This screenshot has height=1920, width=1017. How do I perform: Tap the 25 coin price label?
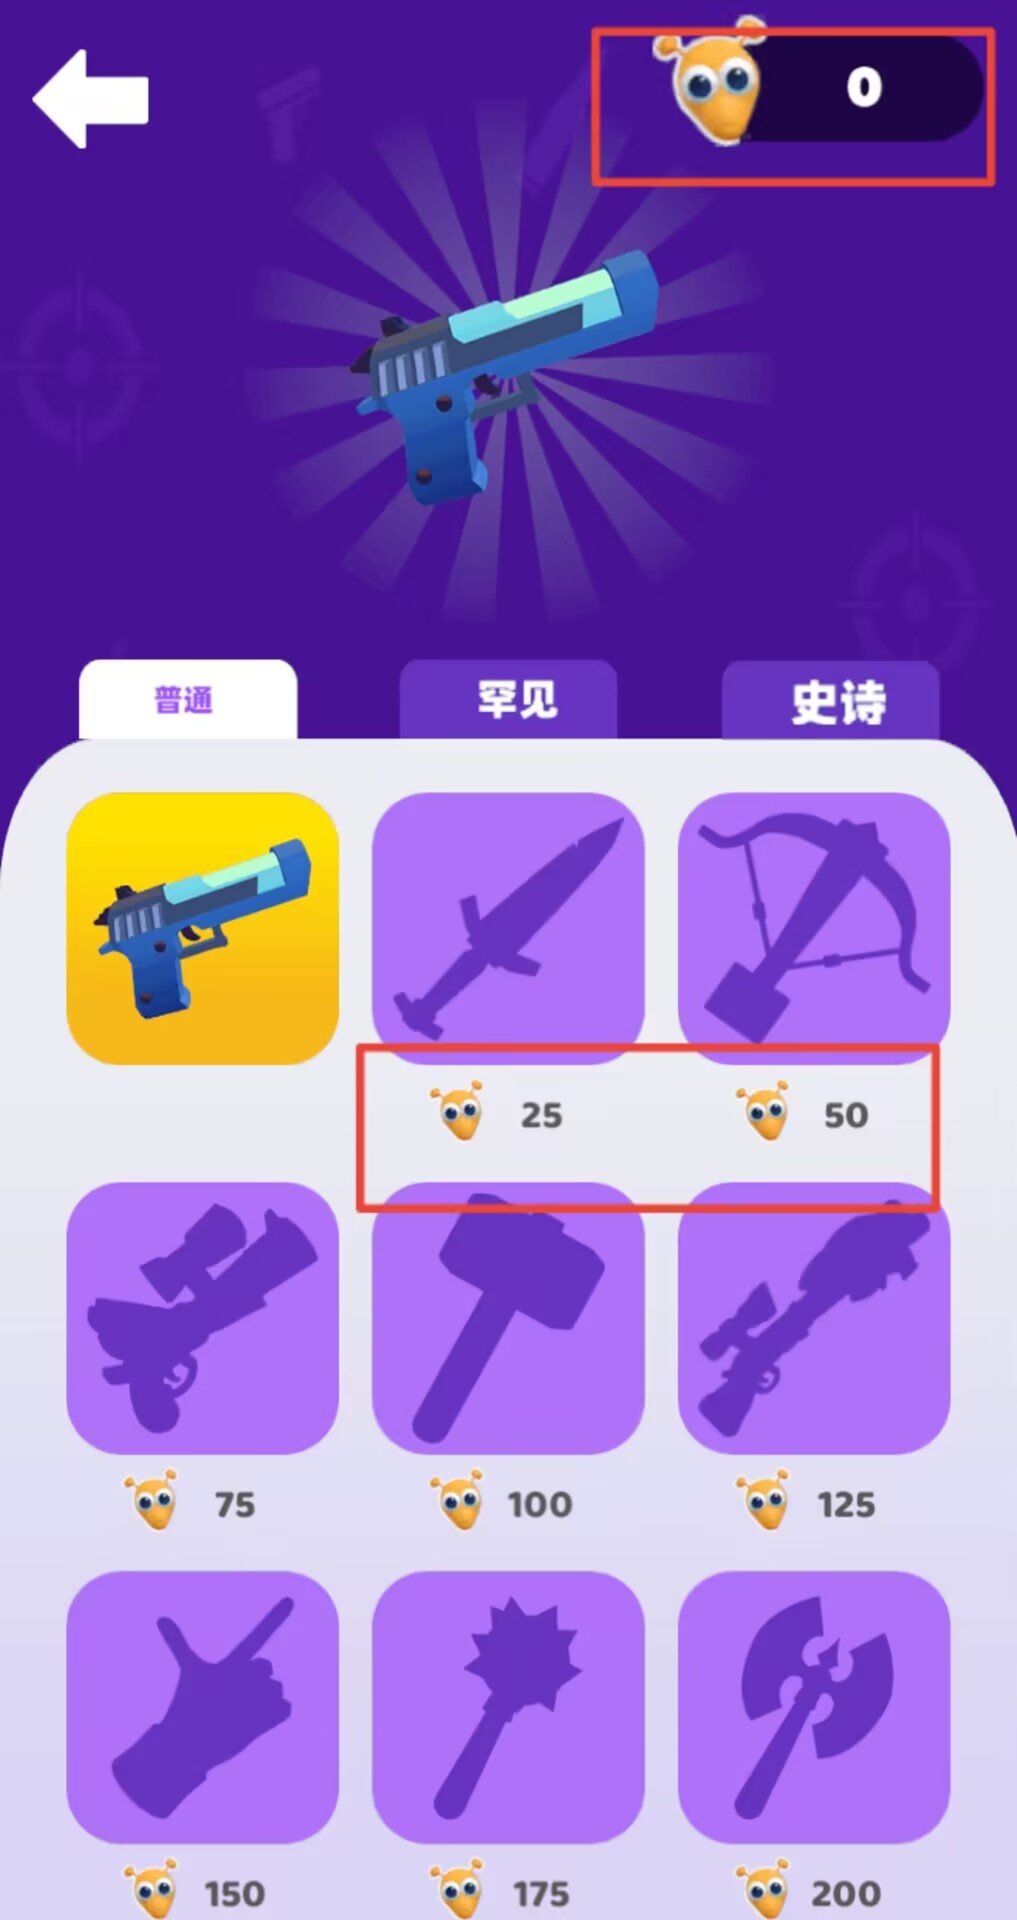tap(541, 1115)
